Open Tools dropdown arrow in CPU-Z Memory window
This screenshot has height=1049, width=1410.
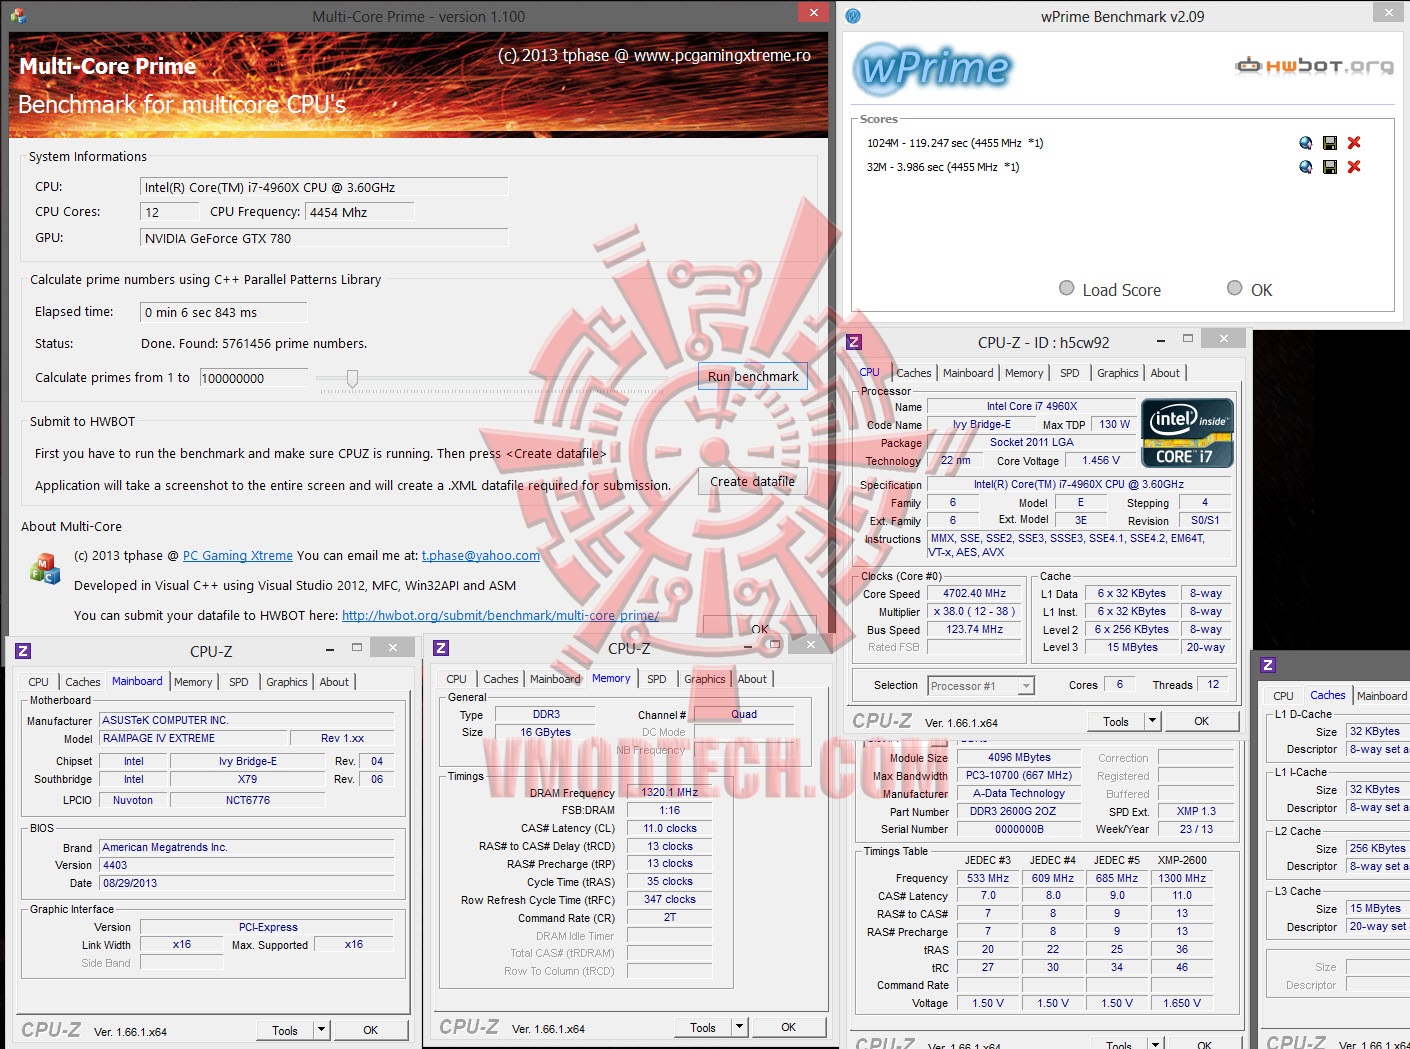tap(739, 1027)
